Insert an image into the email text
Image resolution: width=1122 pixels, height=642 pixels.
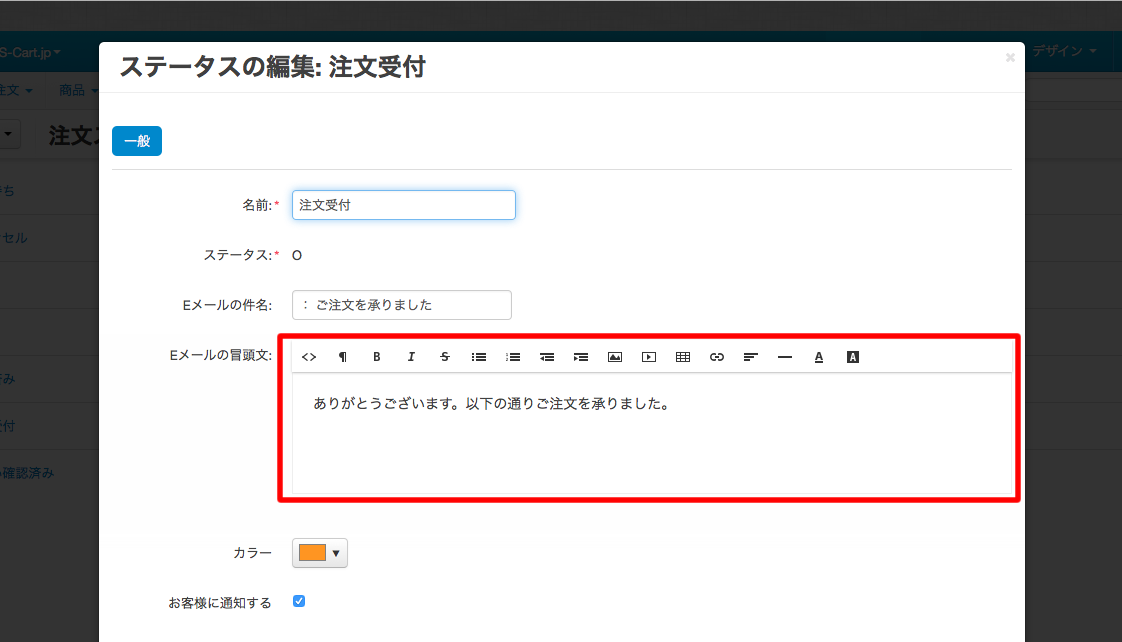tap(615, 357)
